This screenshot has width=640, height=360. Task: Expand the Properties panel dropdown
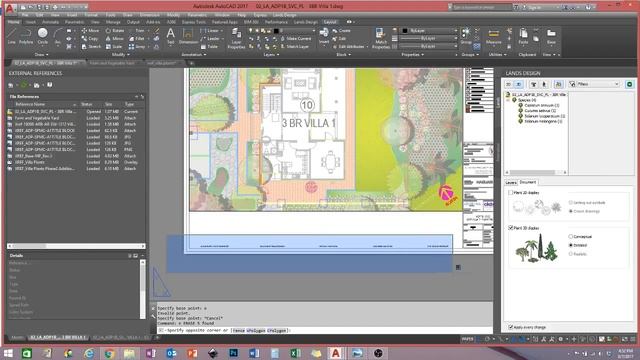pyautogui.click(x=413, y=54)
